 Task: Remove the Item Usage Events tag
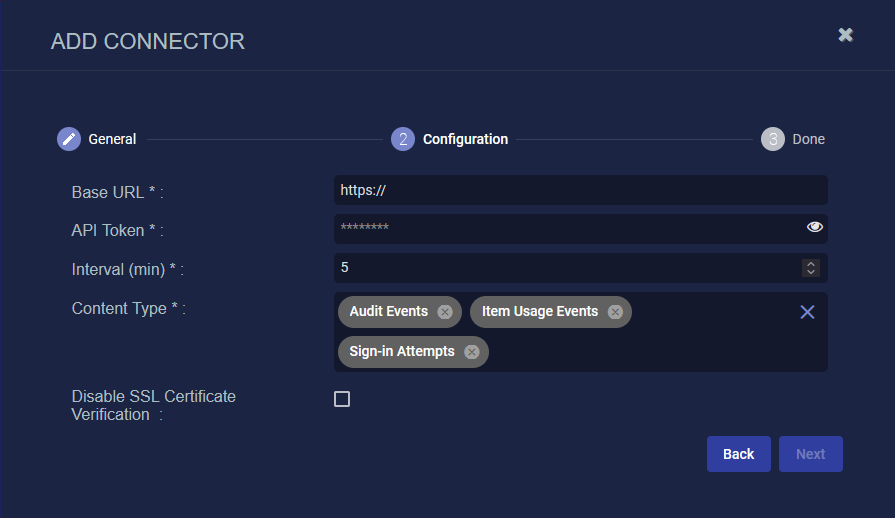click(615, 312)
